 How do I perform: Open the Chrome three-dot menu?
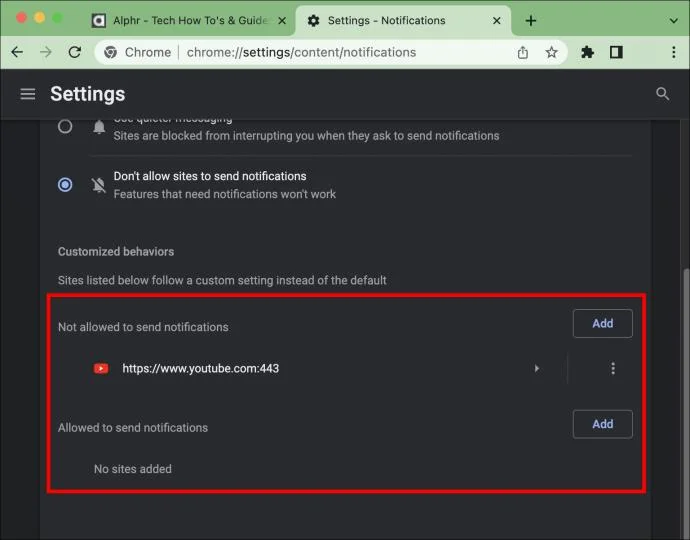pos(672,52)
